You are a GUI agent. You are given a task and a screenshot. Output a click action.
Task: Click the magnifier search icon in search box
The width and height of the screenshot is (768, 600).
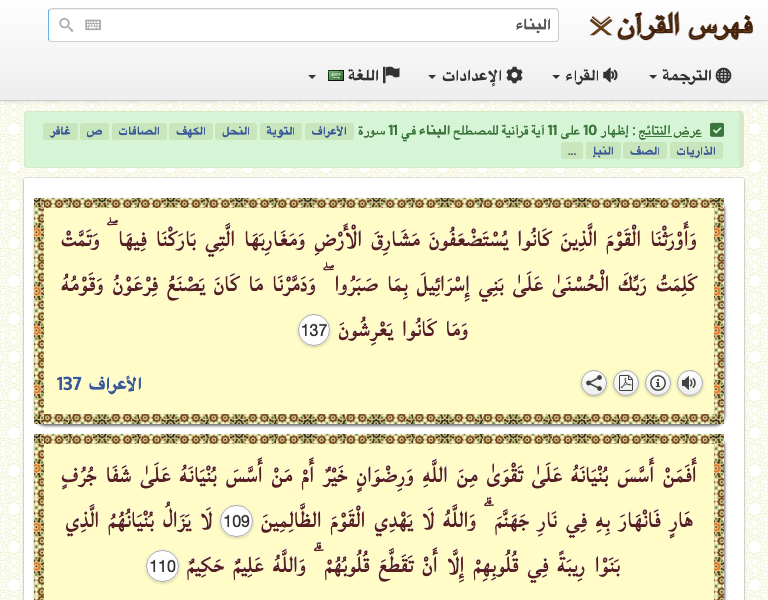(x=67, y=26)
